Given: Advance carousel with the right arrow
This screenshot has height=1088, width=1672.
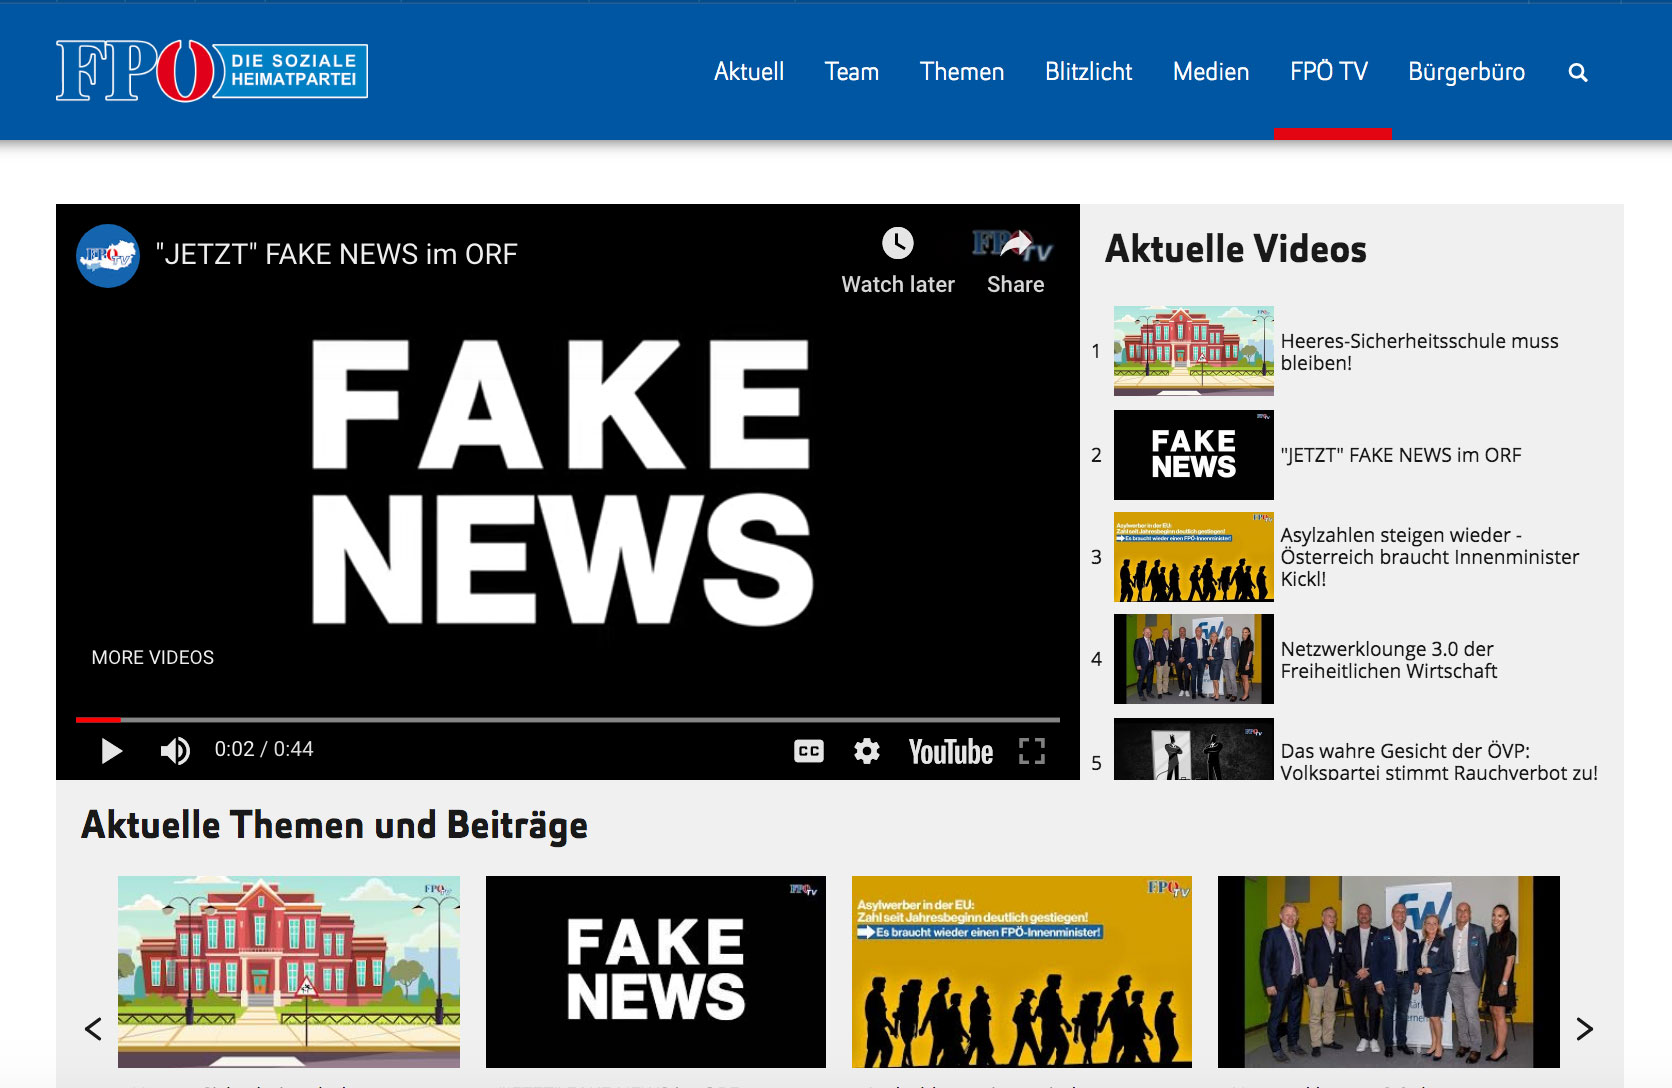Looking at the screenshot, I should pos(1584,1028).
